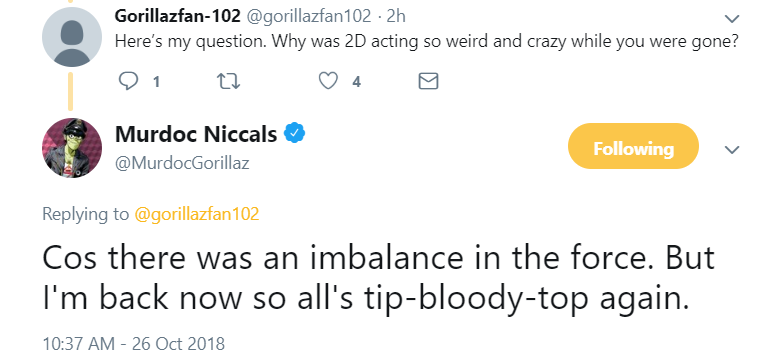Open the 10:37 AM - 26 Oct 2018 timestamp
The image size is (769, 360).
134,344
